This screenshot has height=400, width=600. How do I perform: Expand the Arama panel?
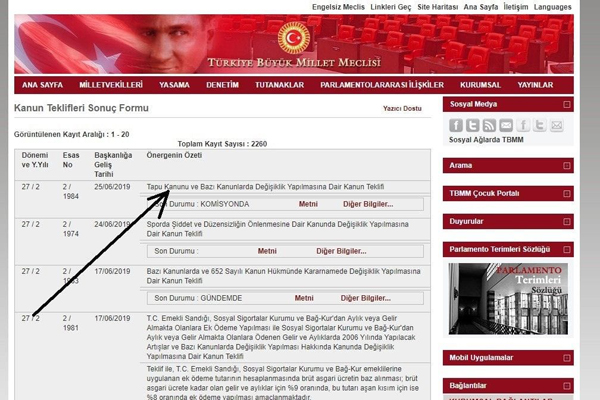(567, 164)
